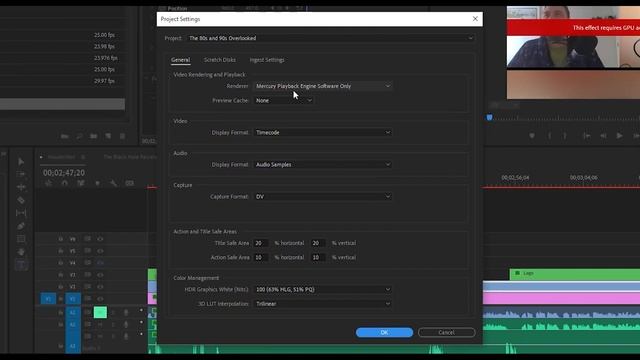Select the Ripple Edit tool
The height and width of the screenshot is (360, 640).
click(x=21, y=187)
